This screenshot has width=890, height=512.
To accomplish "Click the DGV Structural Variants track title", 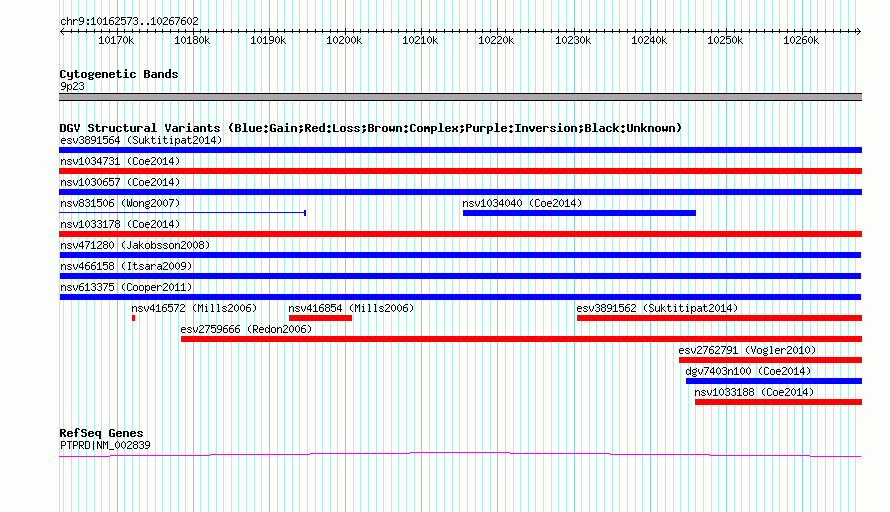I will (x=370, y=128).
